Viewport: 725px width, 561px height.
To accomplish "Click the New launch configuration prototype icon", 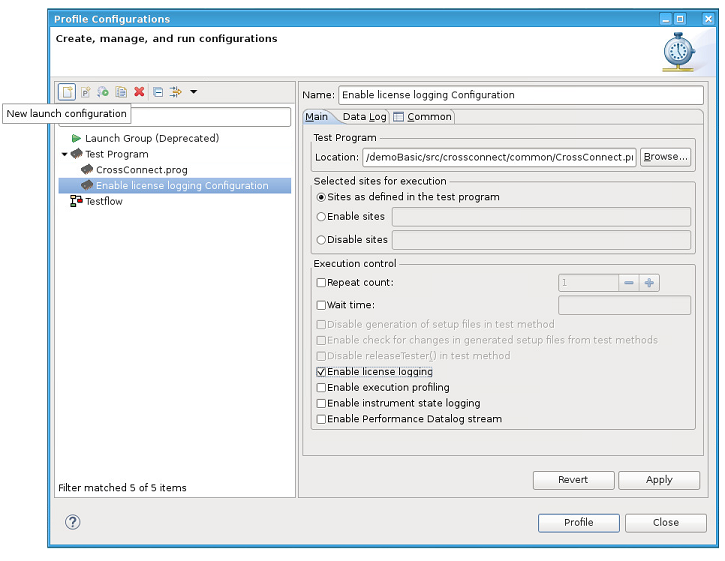I will (x=86, y=92).
